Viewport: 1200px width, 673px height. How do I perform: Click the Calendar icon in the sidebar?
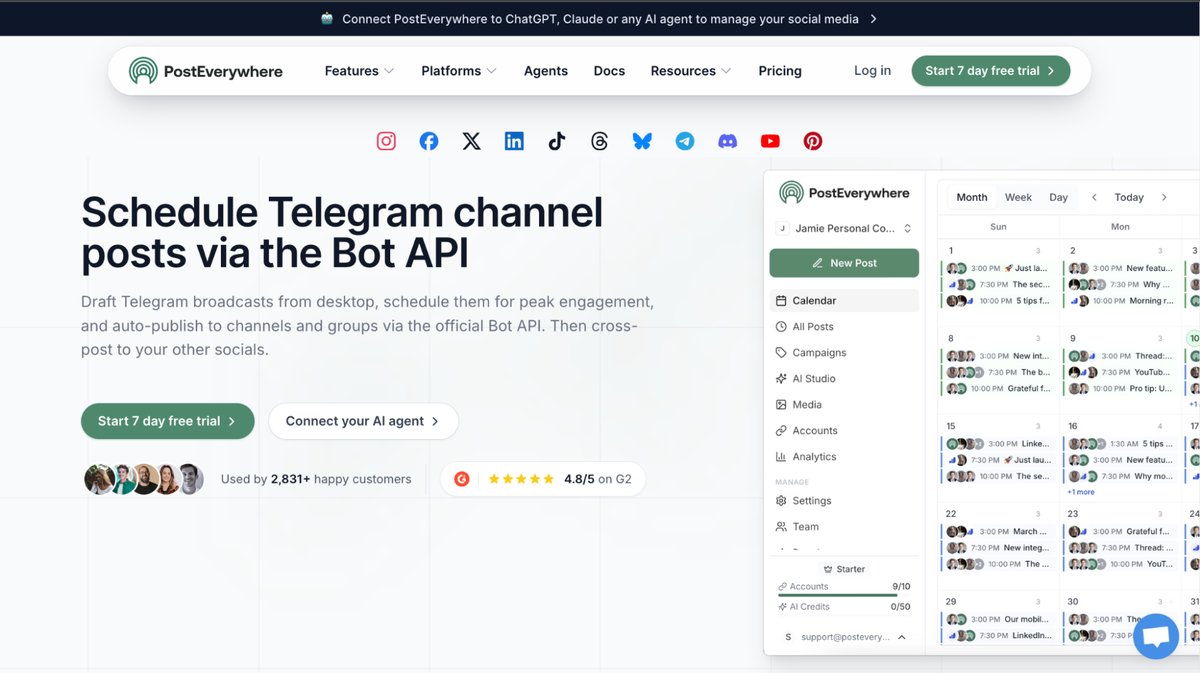pos(782,300)
